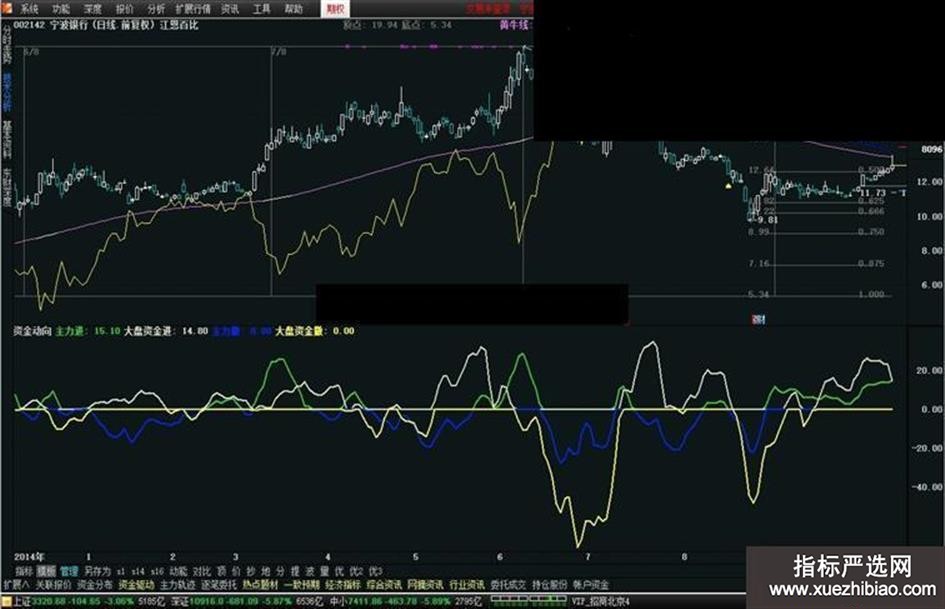Open the 经济指标 tab

point(343,585)
